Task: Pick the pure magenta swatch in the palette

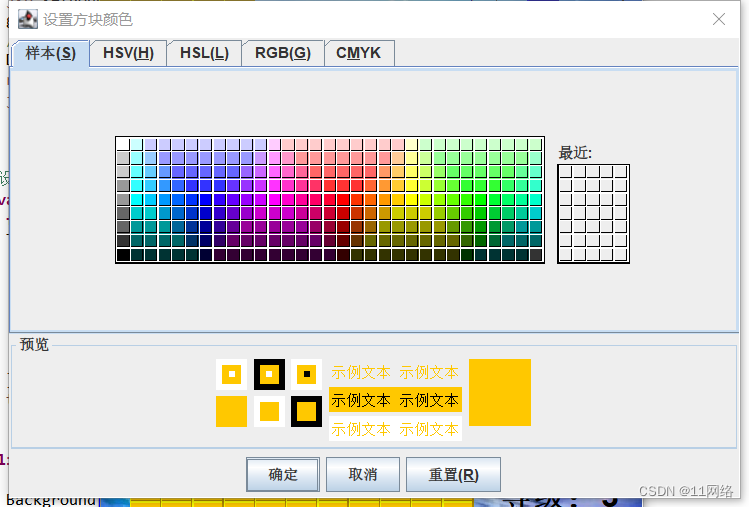Action: click(275, 199)
